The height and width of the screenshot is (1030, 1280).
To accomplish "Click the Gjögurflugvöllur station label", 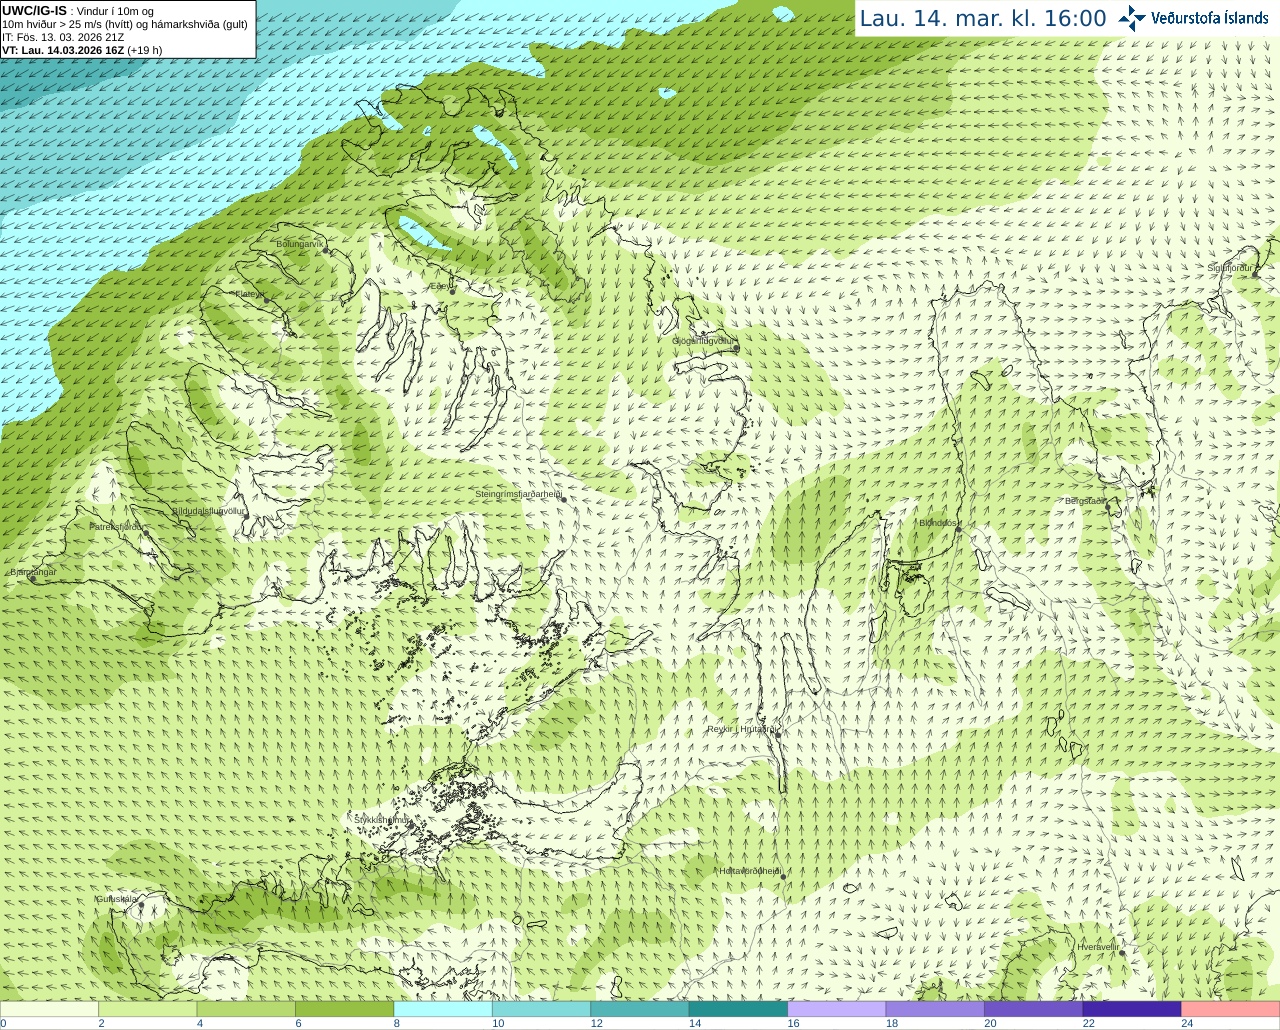I will (x=703, y=341).
